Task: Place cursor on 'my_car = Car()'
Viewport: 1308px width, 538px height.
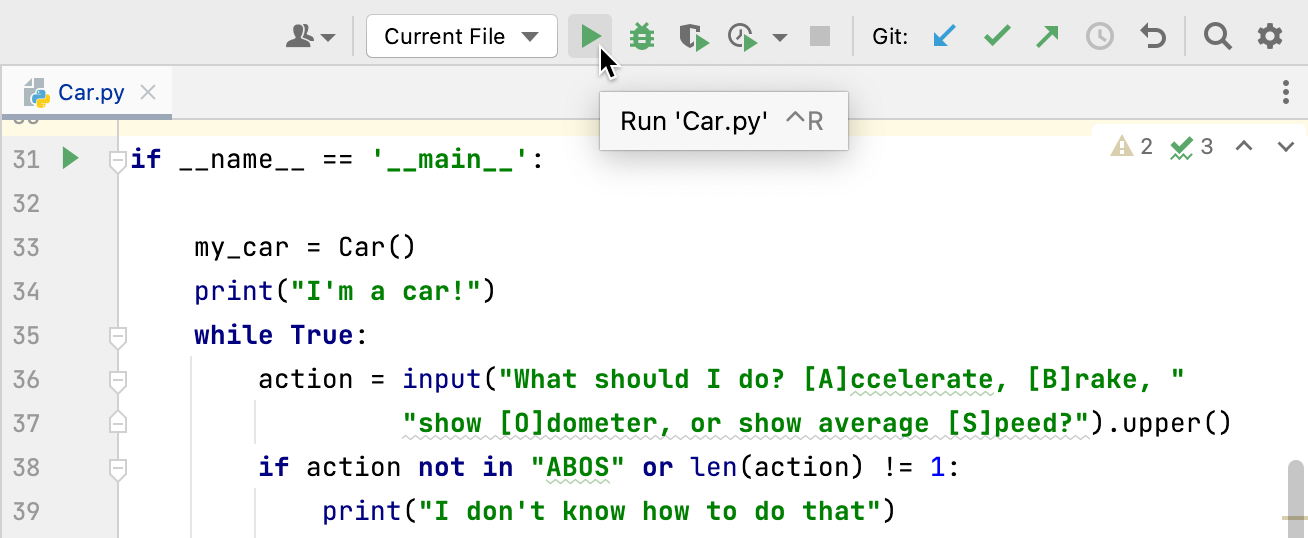Action: (305, 247)
